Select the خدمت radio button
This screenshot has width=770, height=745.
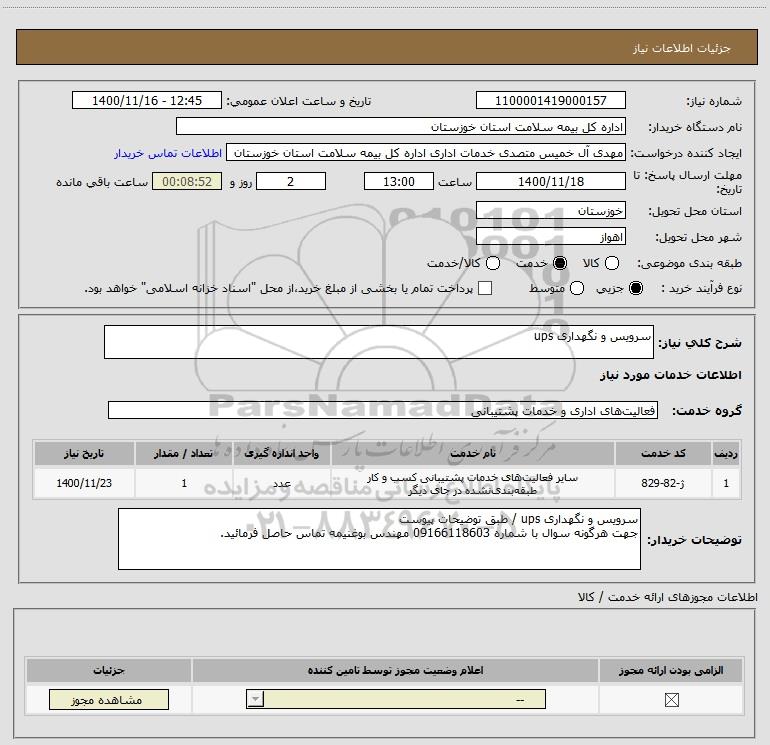pos(560,263)
